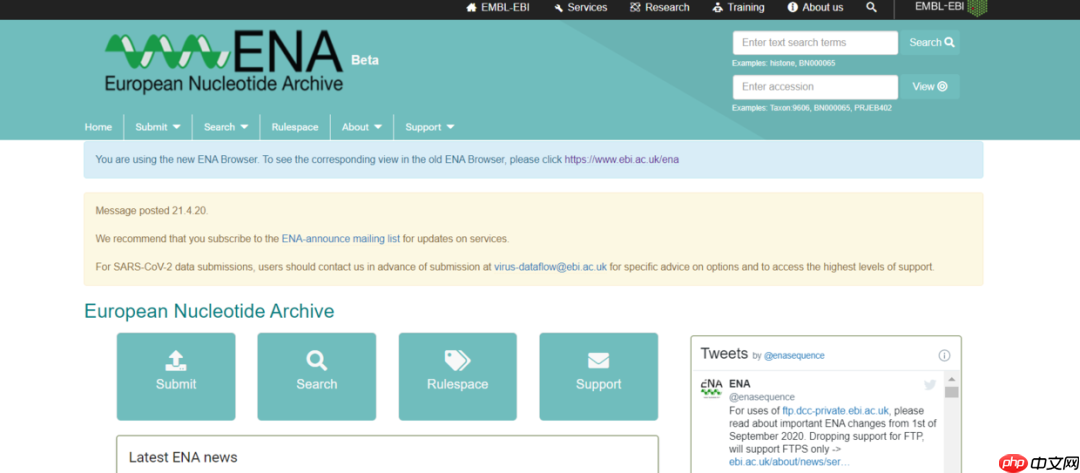Click the Twitter bird icon in tweet
Screen dimensions: 1080x473
[930, 385]
